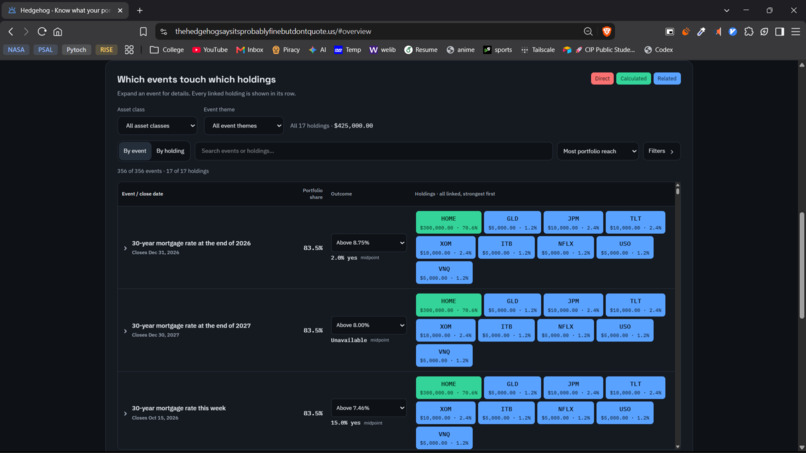Select VNQ chip in end of 2026 row
The width and height of the screenshot is (806, 453).
(x=444, y=273)
